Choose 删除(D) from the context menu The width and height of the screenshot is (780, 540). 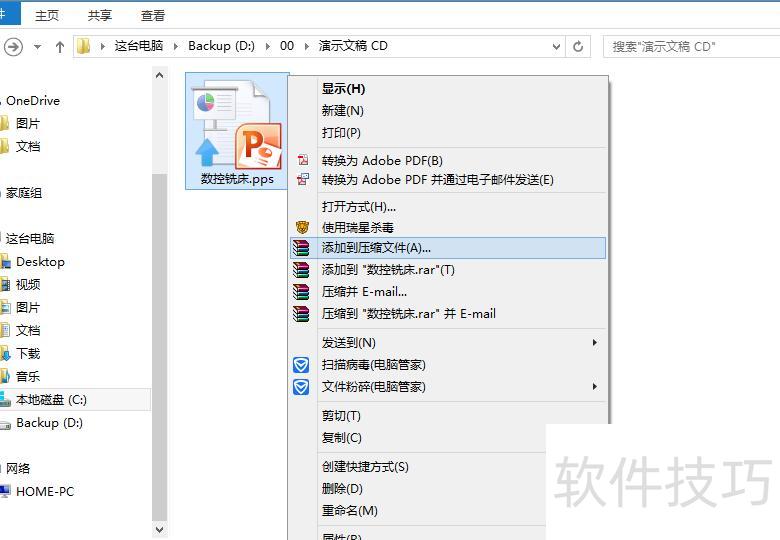click(418, 488)
